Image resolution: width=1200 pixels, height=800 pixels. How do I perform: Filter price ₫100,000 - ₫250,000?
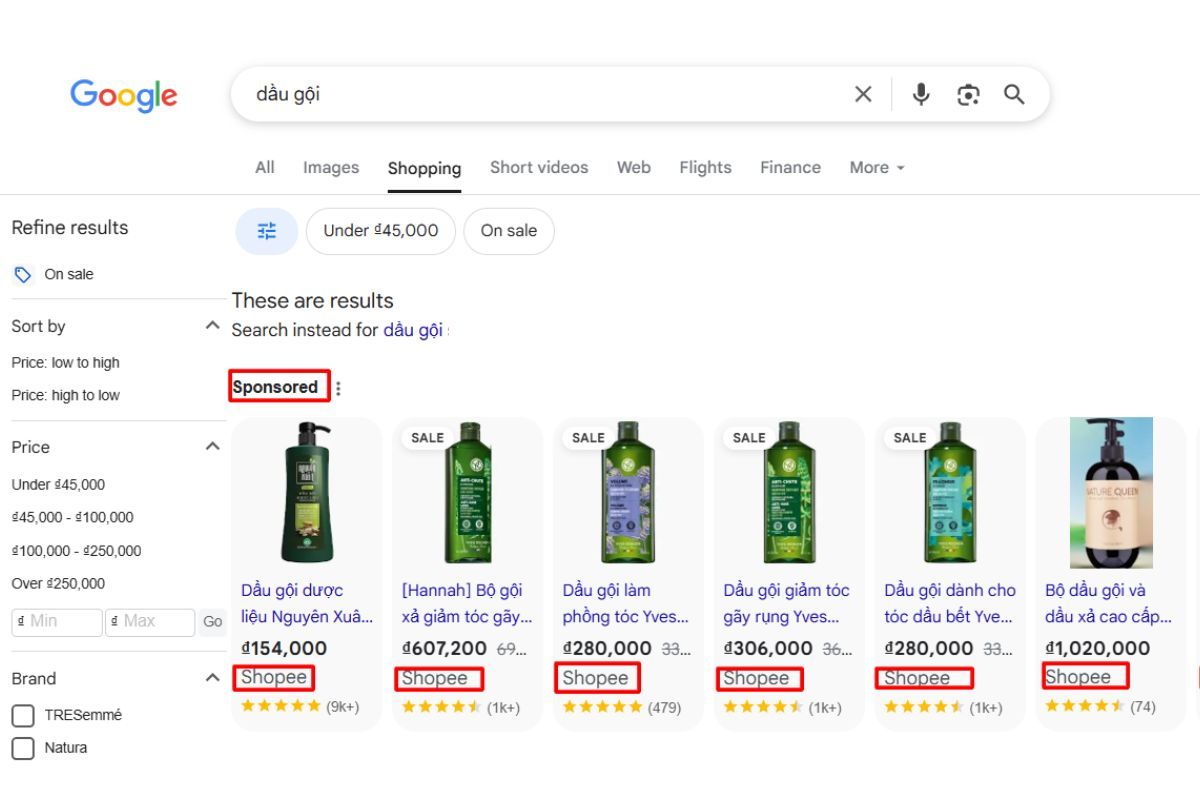[76, 550]
